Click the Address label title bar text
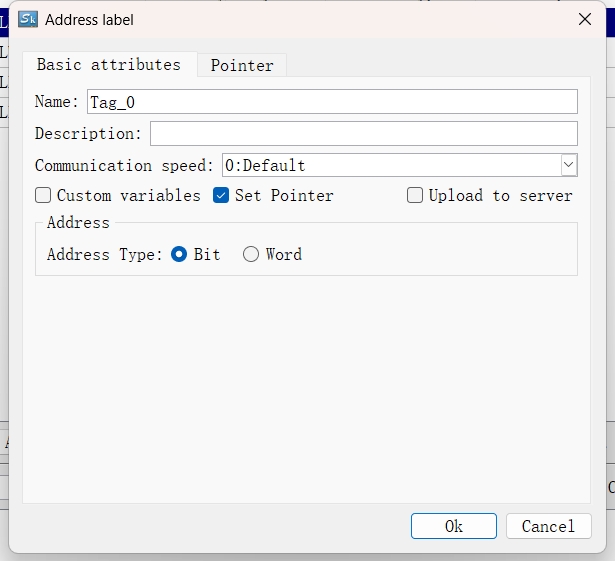Image resolution: width=615 pixels, height=561 pixels. pos(89,19)
